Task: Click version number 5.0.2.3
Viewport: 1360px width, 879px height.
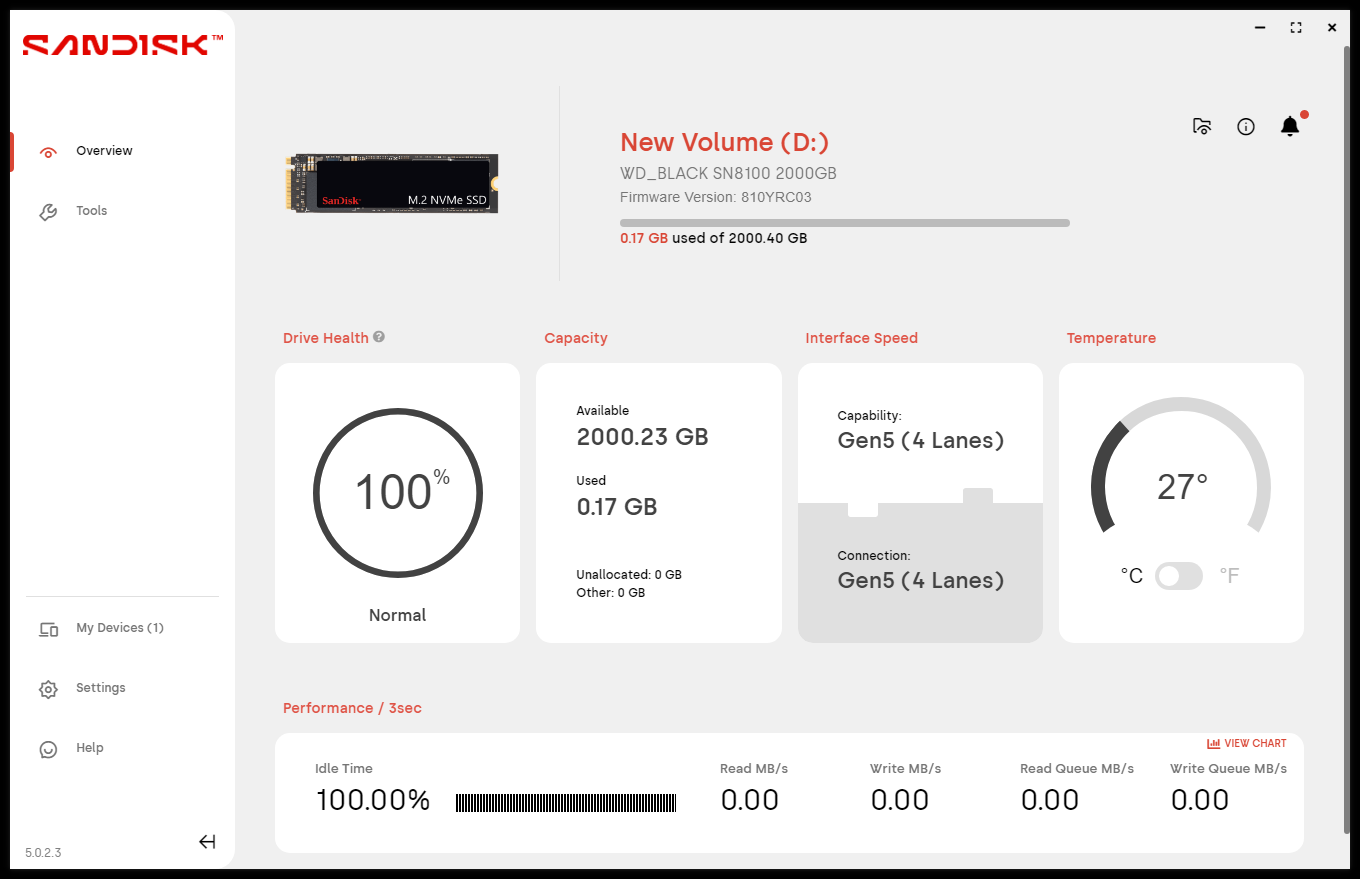Action: 43,853
